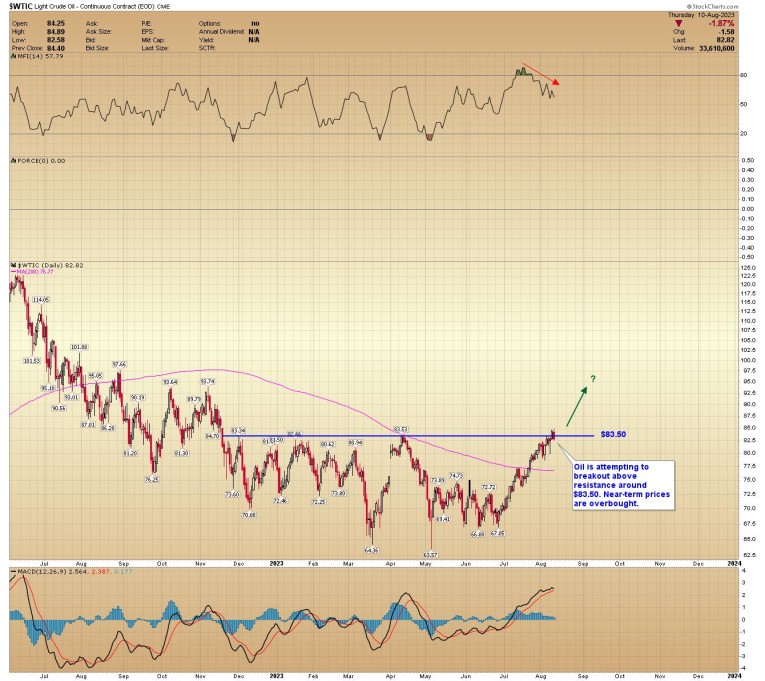Click the blue '$83.50' resistance line label
Screen dimensions: 765x681
[x=613, y=434]
